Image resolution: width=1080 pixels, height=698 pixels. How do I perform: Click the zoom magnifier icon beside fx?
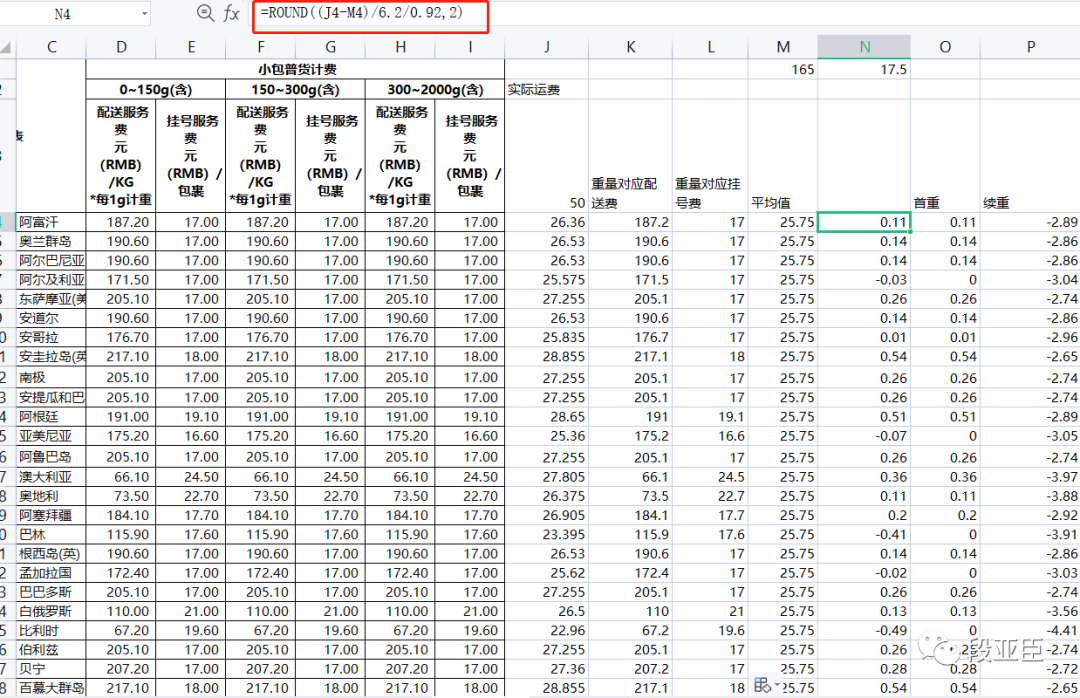coord(205,13)
